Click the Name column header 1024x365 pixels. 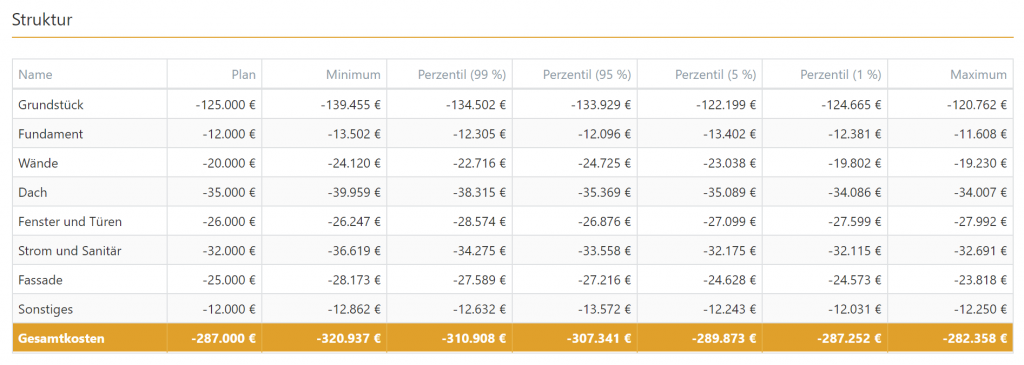(x=35, y=75)
